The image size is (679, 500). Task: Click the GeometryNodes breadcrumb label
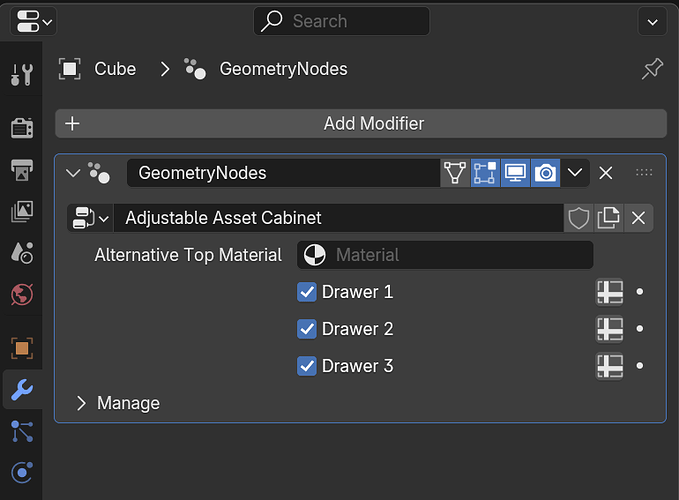(283, 69)
